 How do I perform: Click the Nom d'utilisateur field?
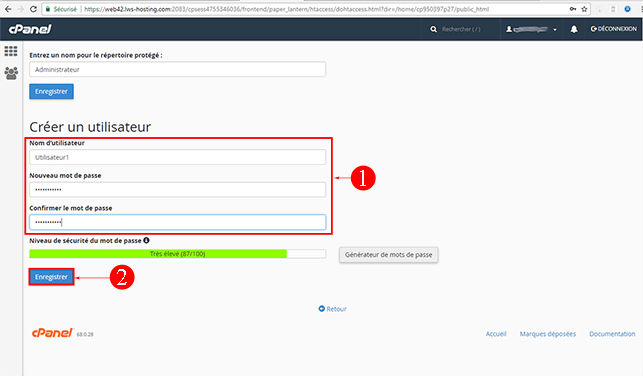point(178,157)
